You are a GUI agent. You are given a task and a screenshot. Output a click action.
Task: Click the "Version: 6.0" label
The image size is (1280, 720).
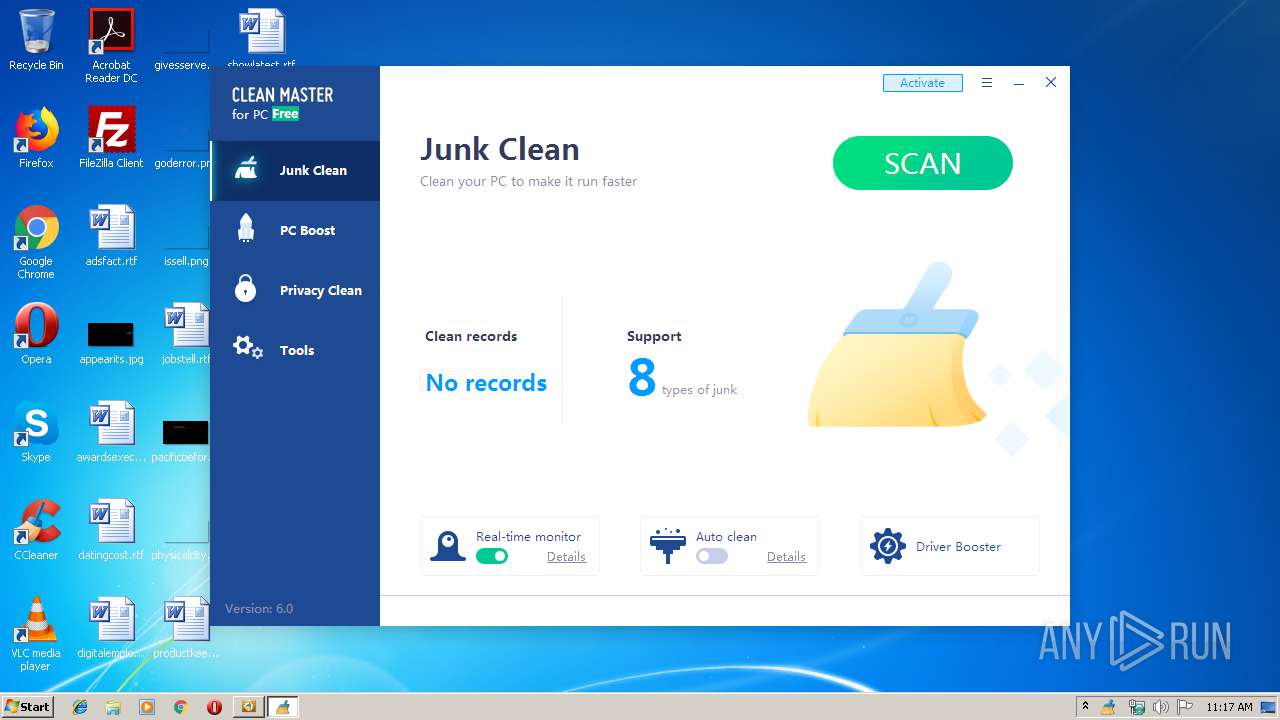coord(259,608)
